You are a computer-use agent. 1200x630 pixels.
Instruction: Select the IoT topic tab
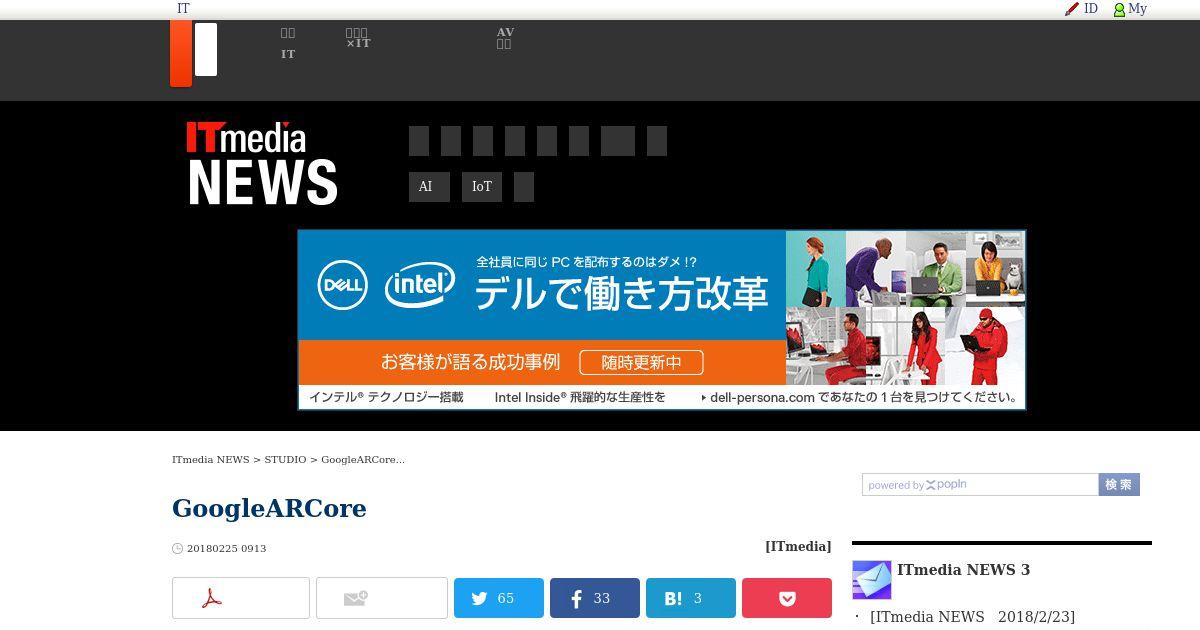pos(482,187)
